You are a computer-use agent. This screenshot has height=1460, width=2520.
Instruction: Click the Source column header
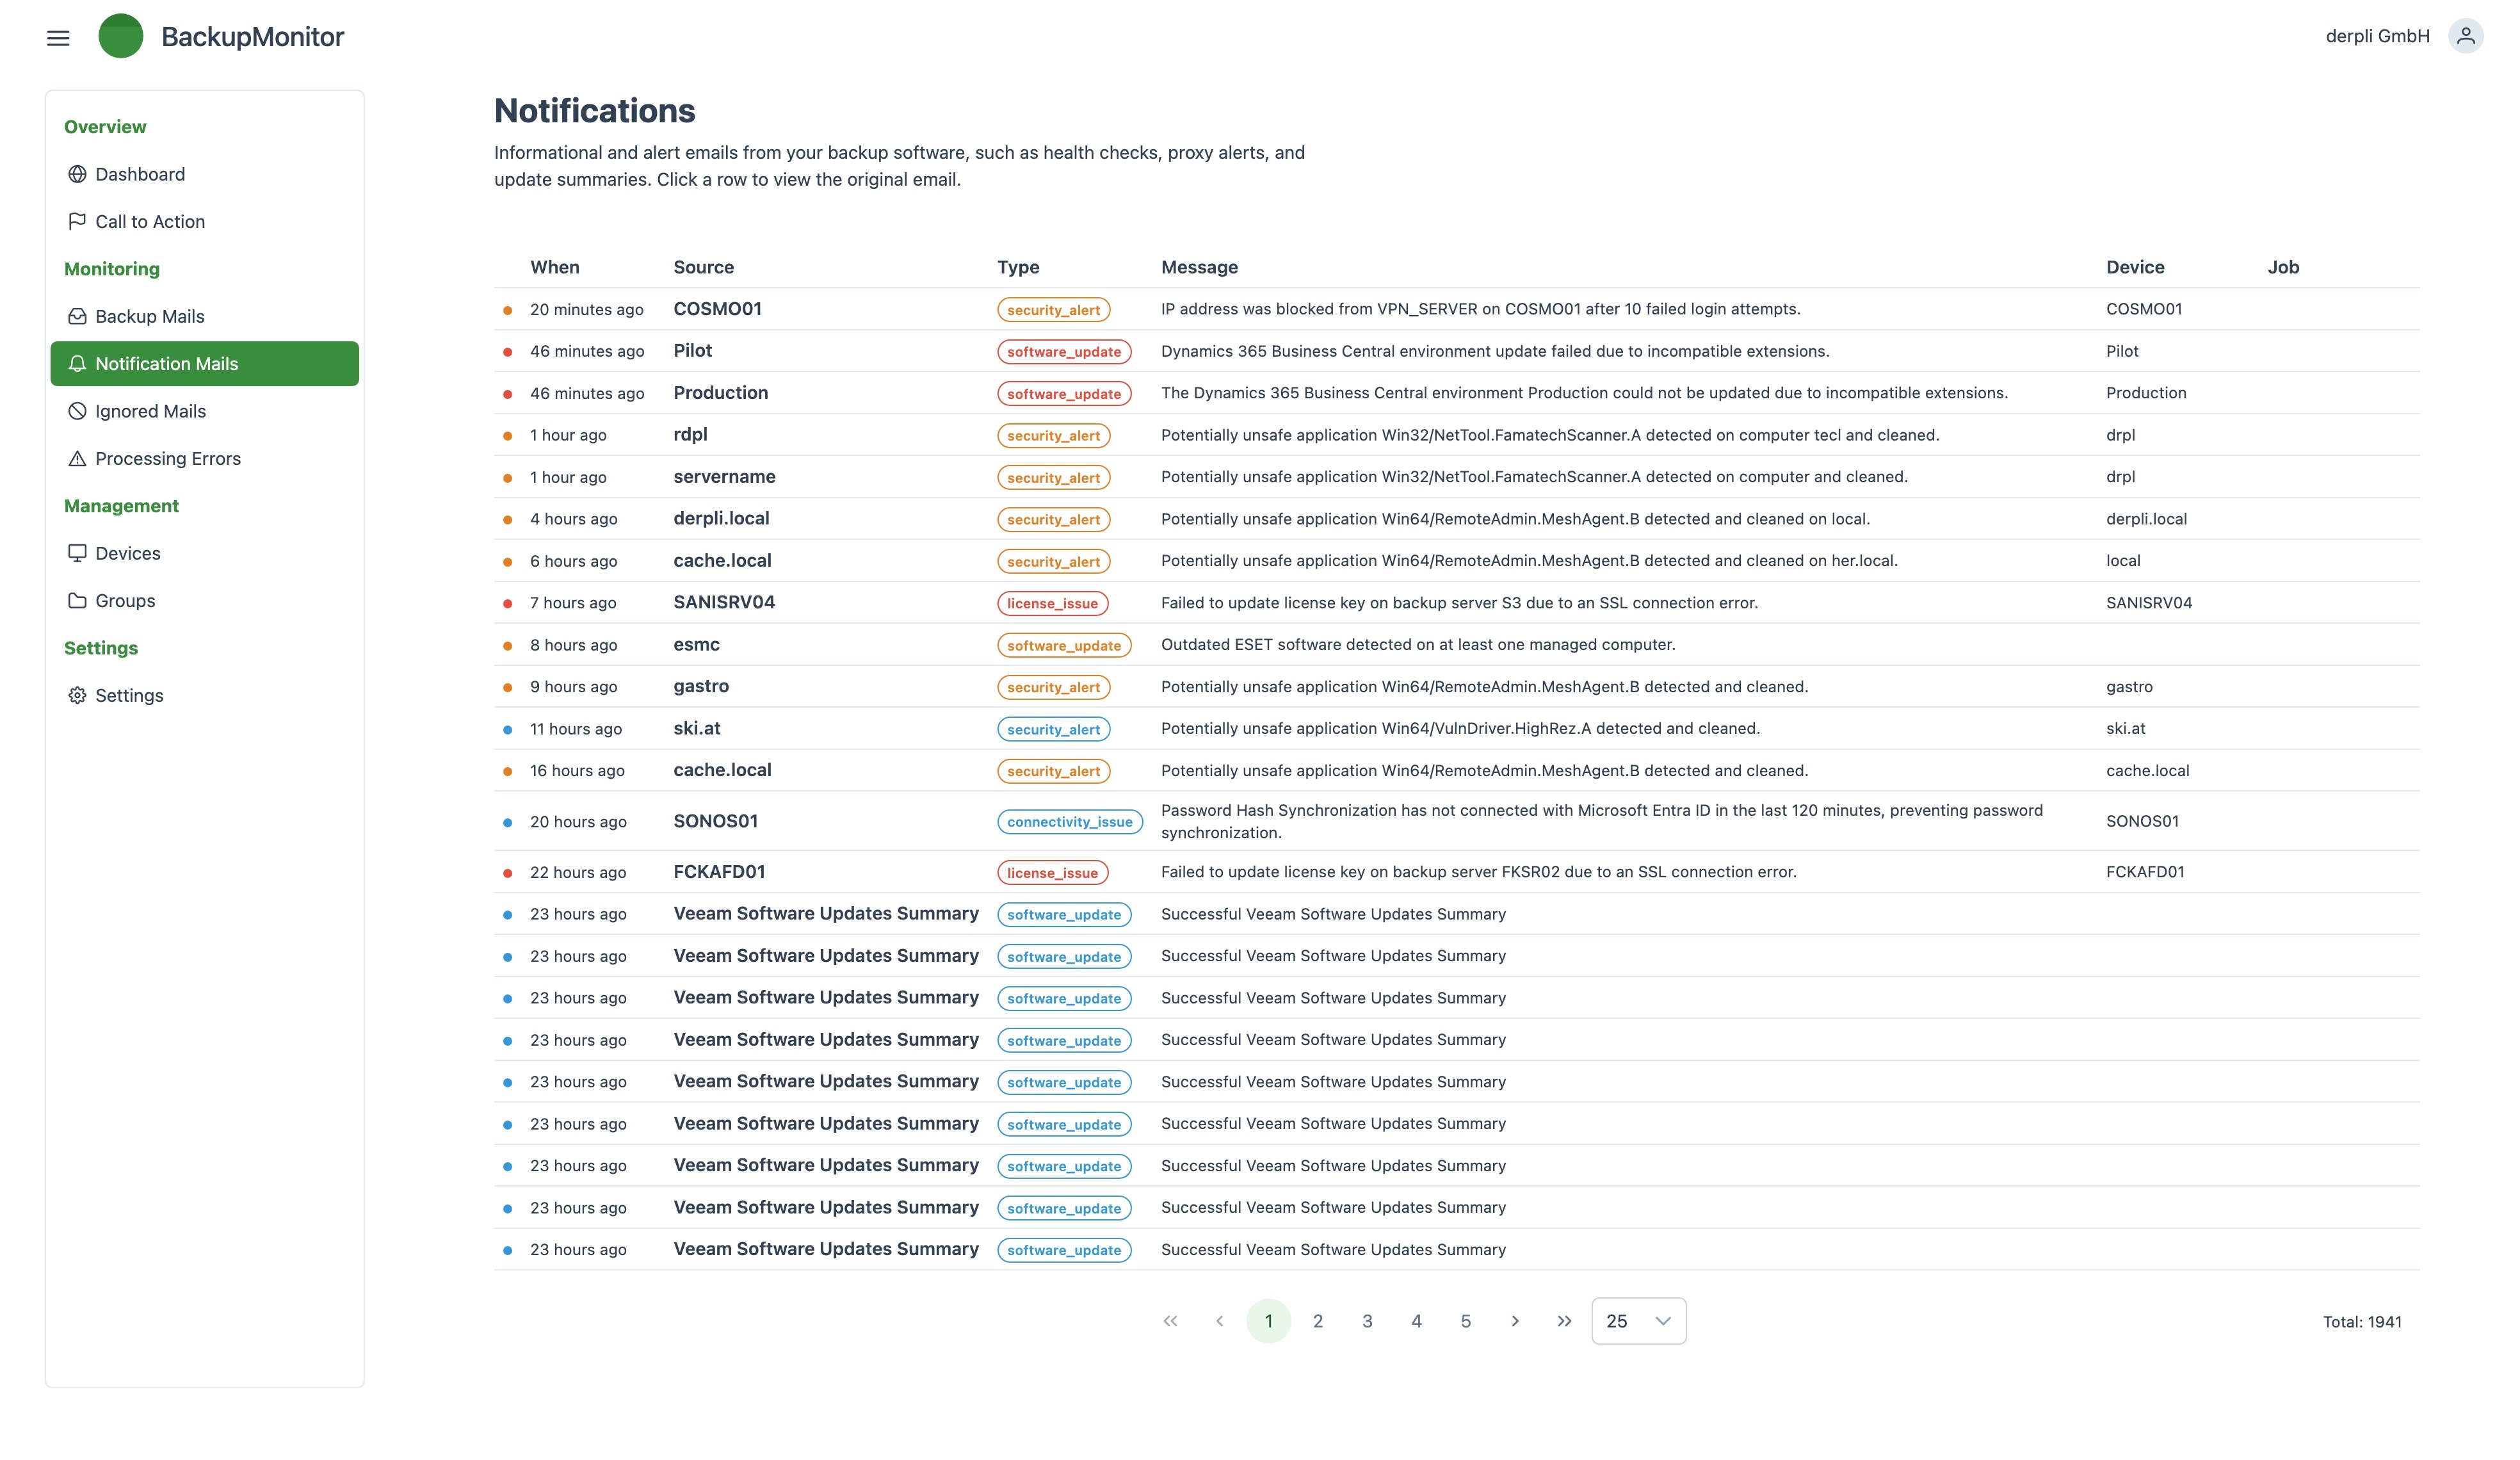pyautogui.click(x=703, y=267)
